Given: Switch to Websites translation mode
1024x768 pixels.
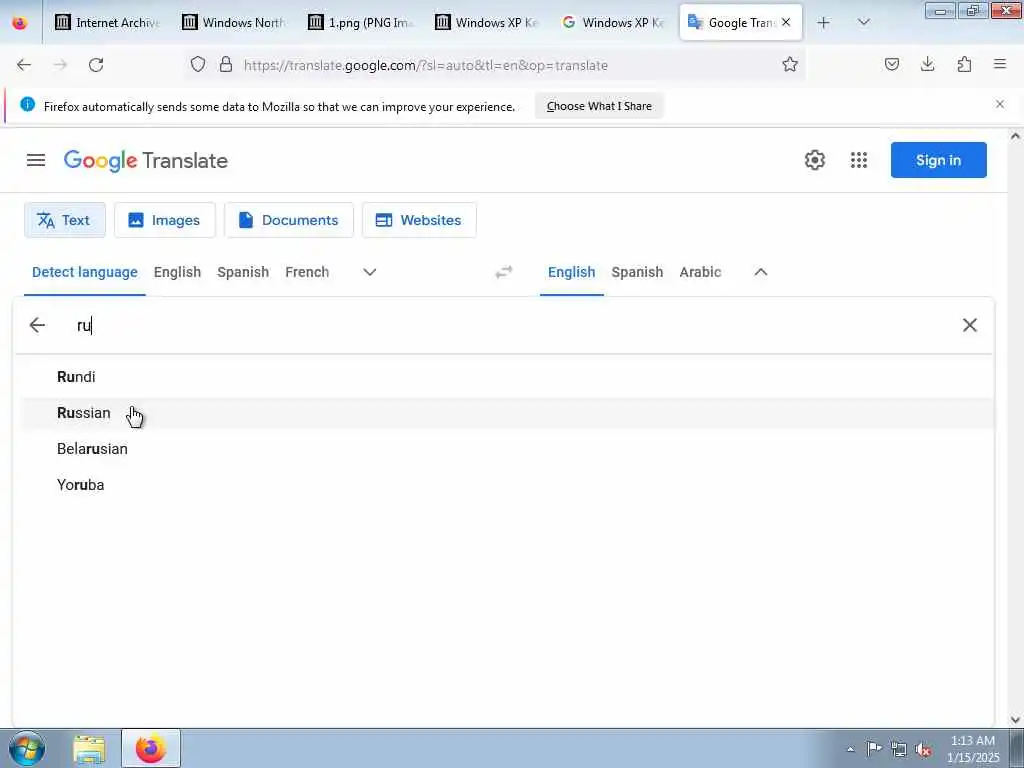Looking at the screenshot, I should pos(419,220).
